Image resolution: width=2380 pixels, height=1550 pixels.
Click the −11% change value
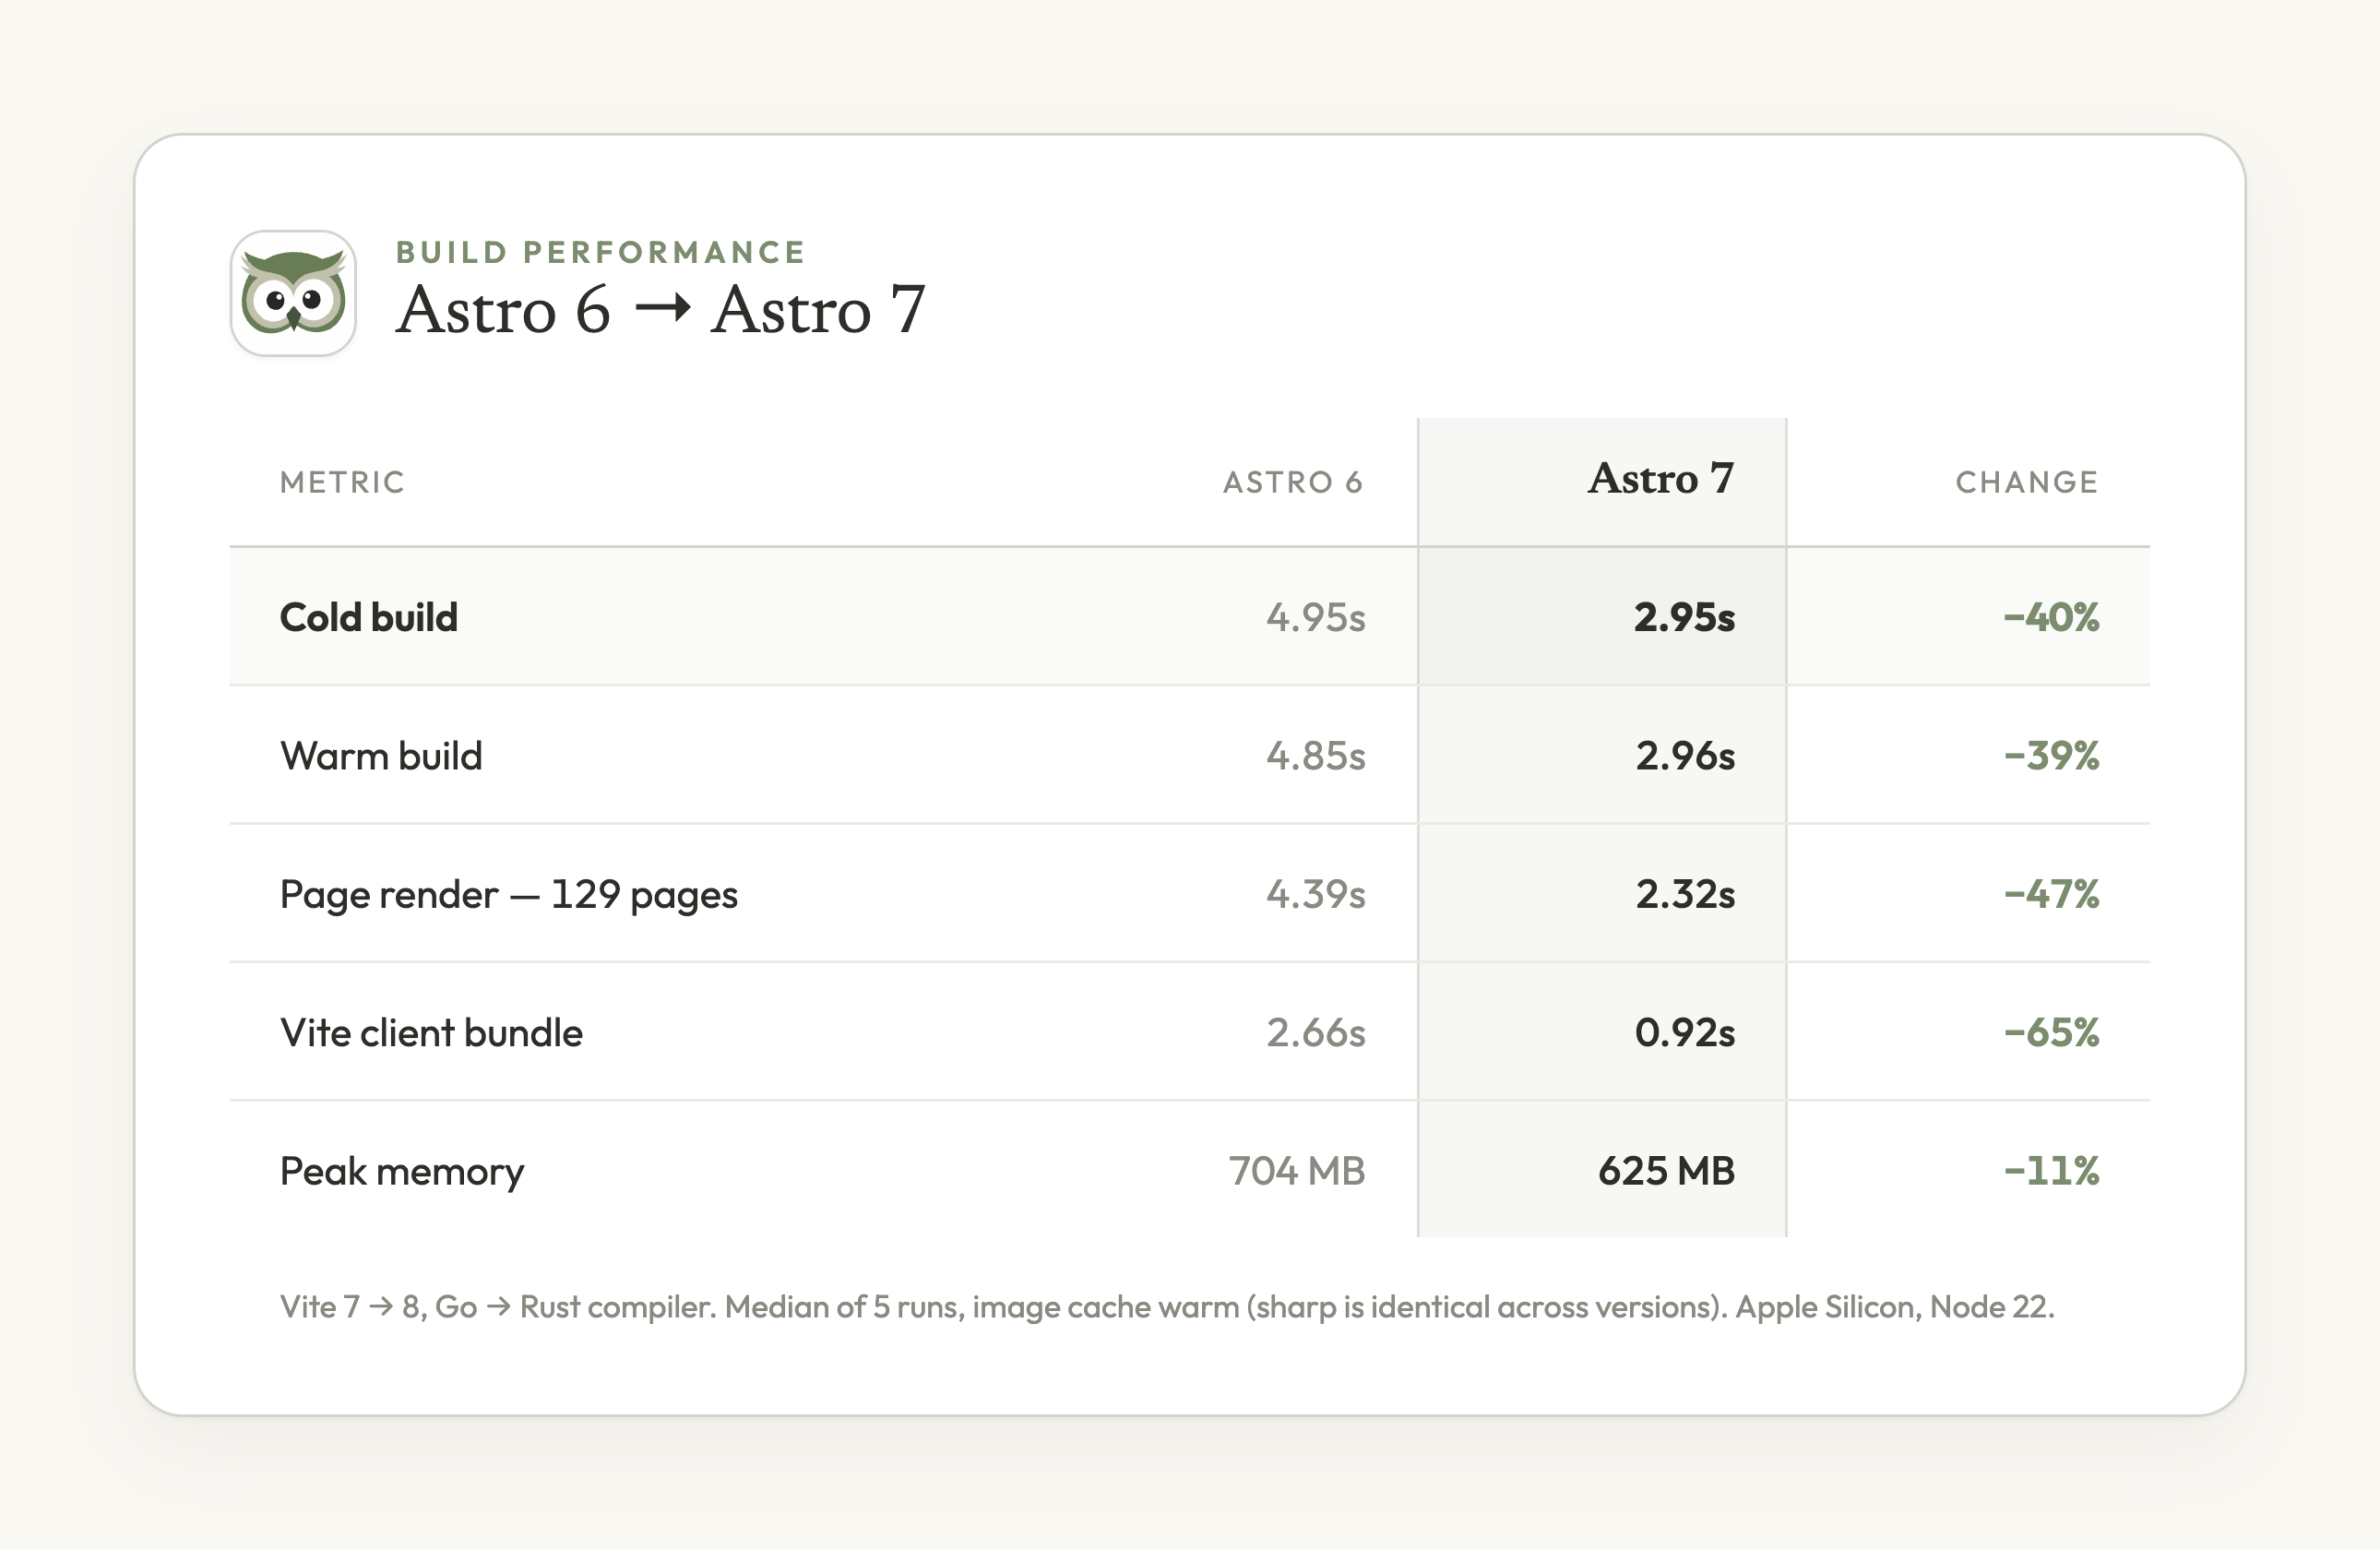point(2052,1171)
